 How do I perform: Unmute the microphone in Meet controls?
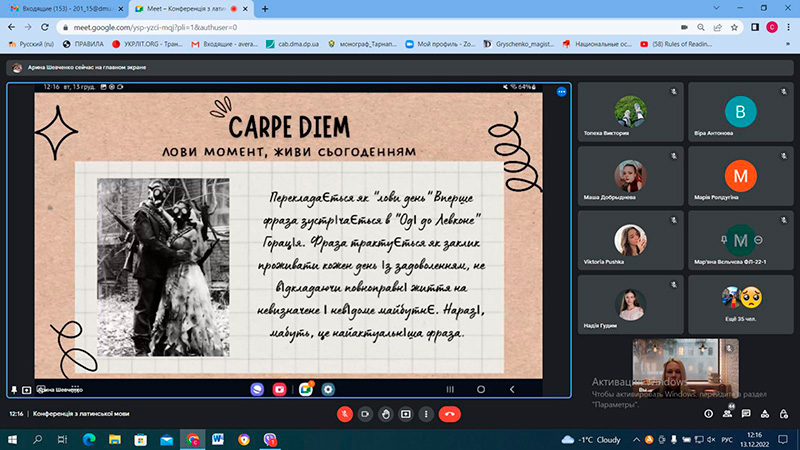click(343, 413)
